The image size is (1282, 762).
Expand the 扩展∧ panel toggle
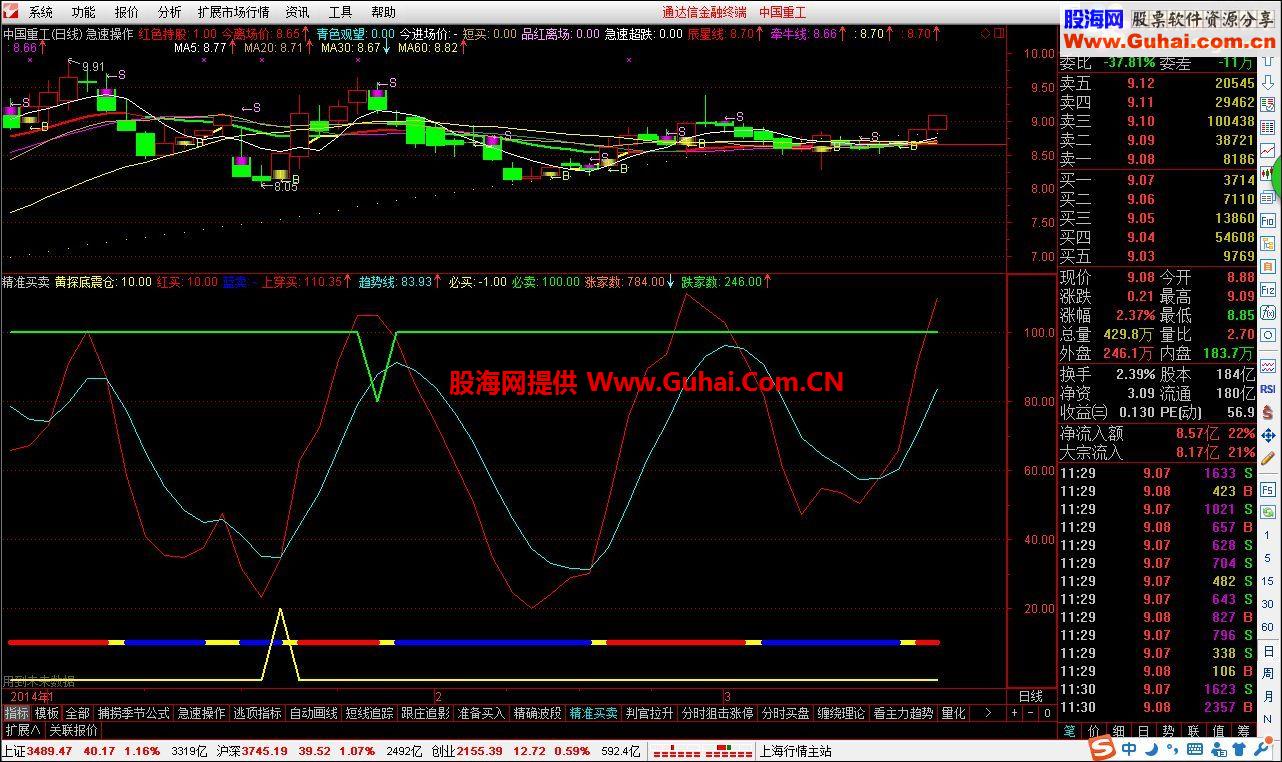[23, 730]
